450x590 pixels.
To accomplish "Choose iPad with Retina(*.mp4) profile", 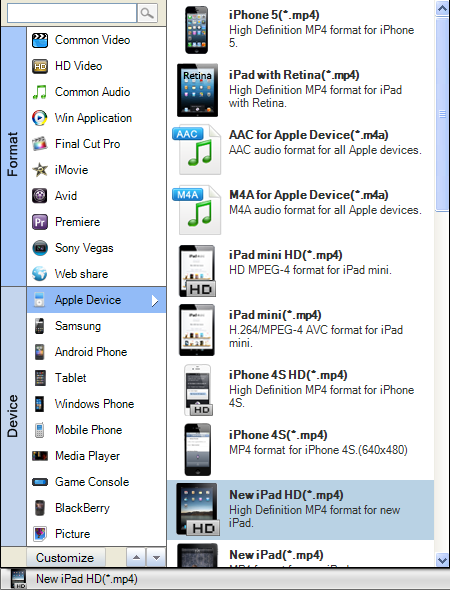I will click(x=301, y=90).
